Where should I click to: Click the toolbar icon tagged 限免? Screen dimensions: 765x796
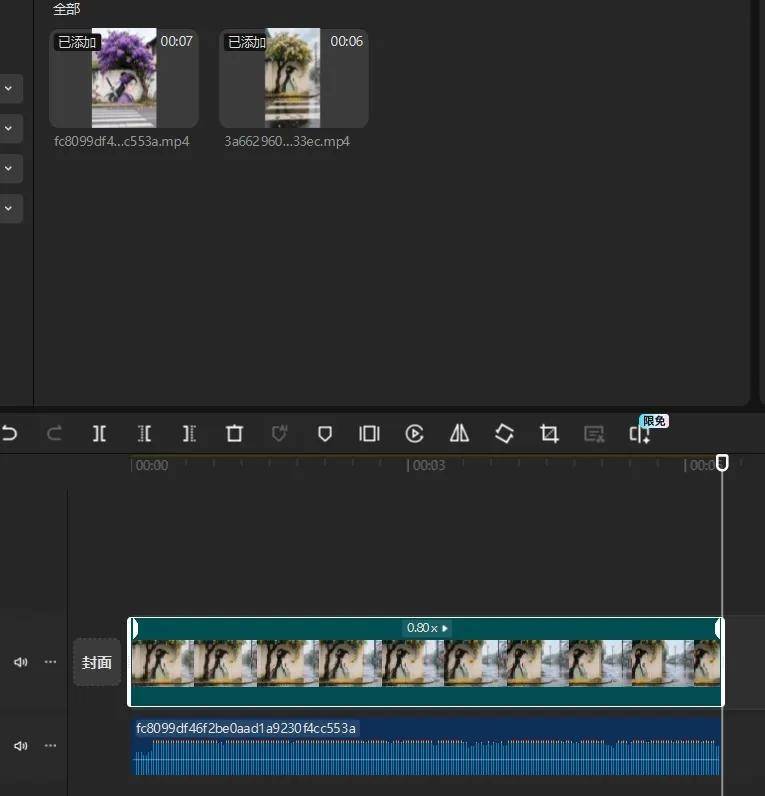coord(640,434)
